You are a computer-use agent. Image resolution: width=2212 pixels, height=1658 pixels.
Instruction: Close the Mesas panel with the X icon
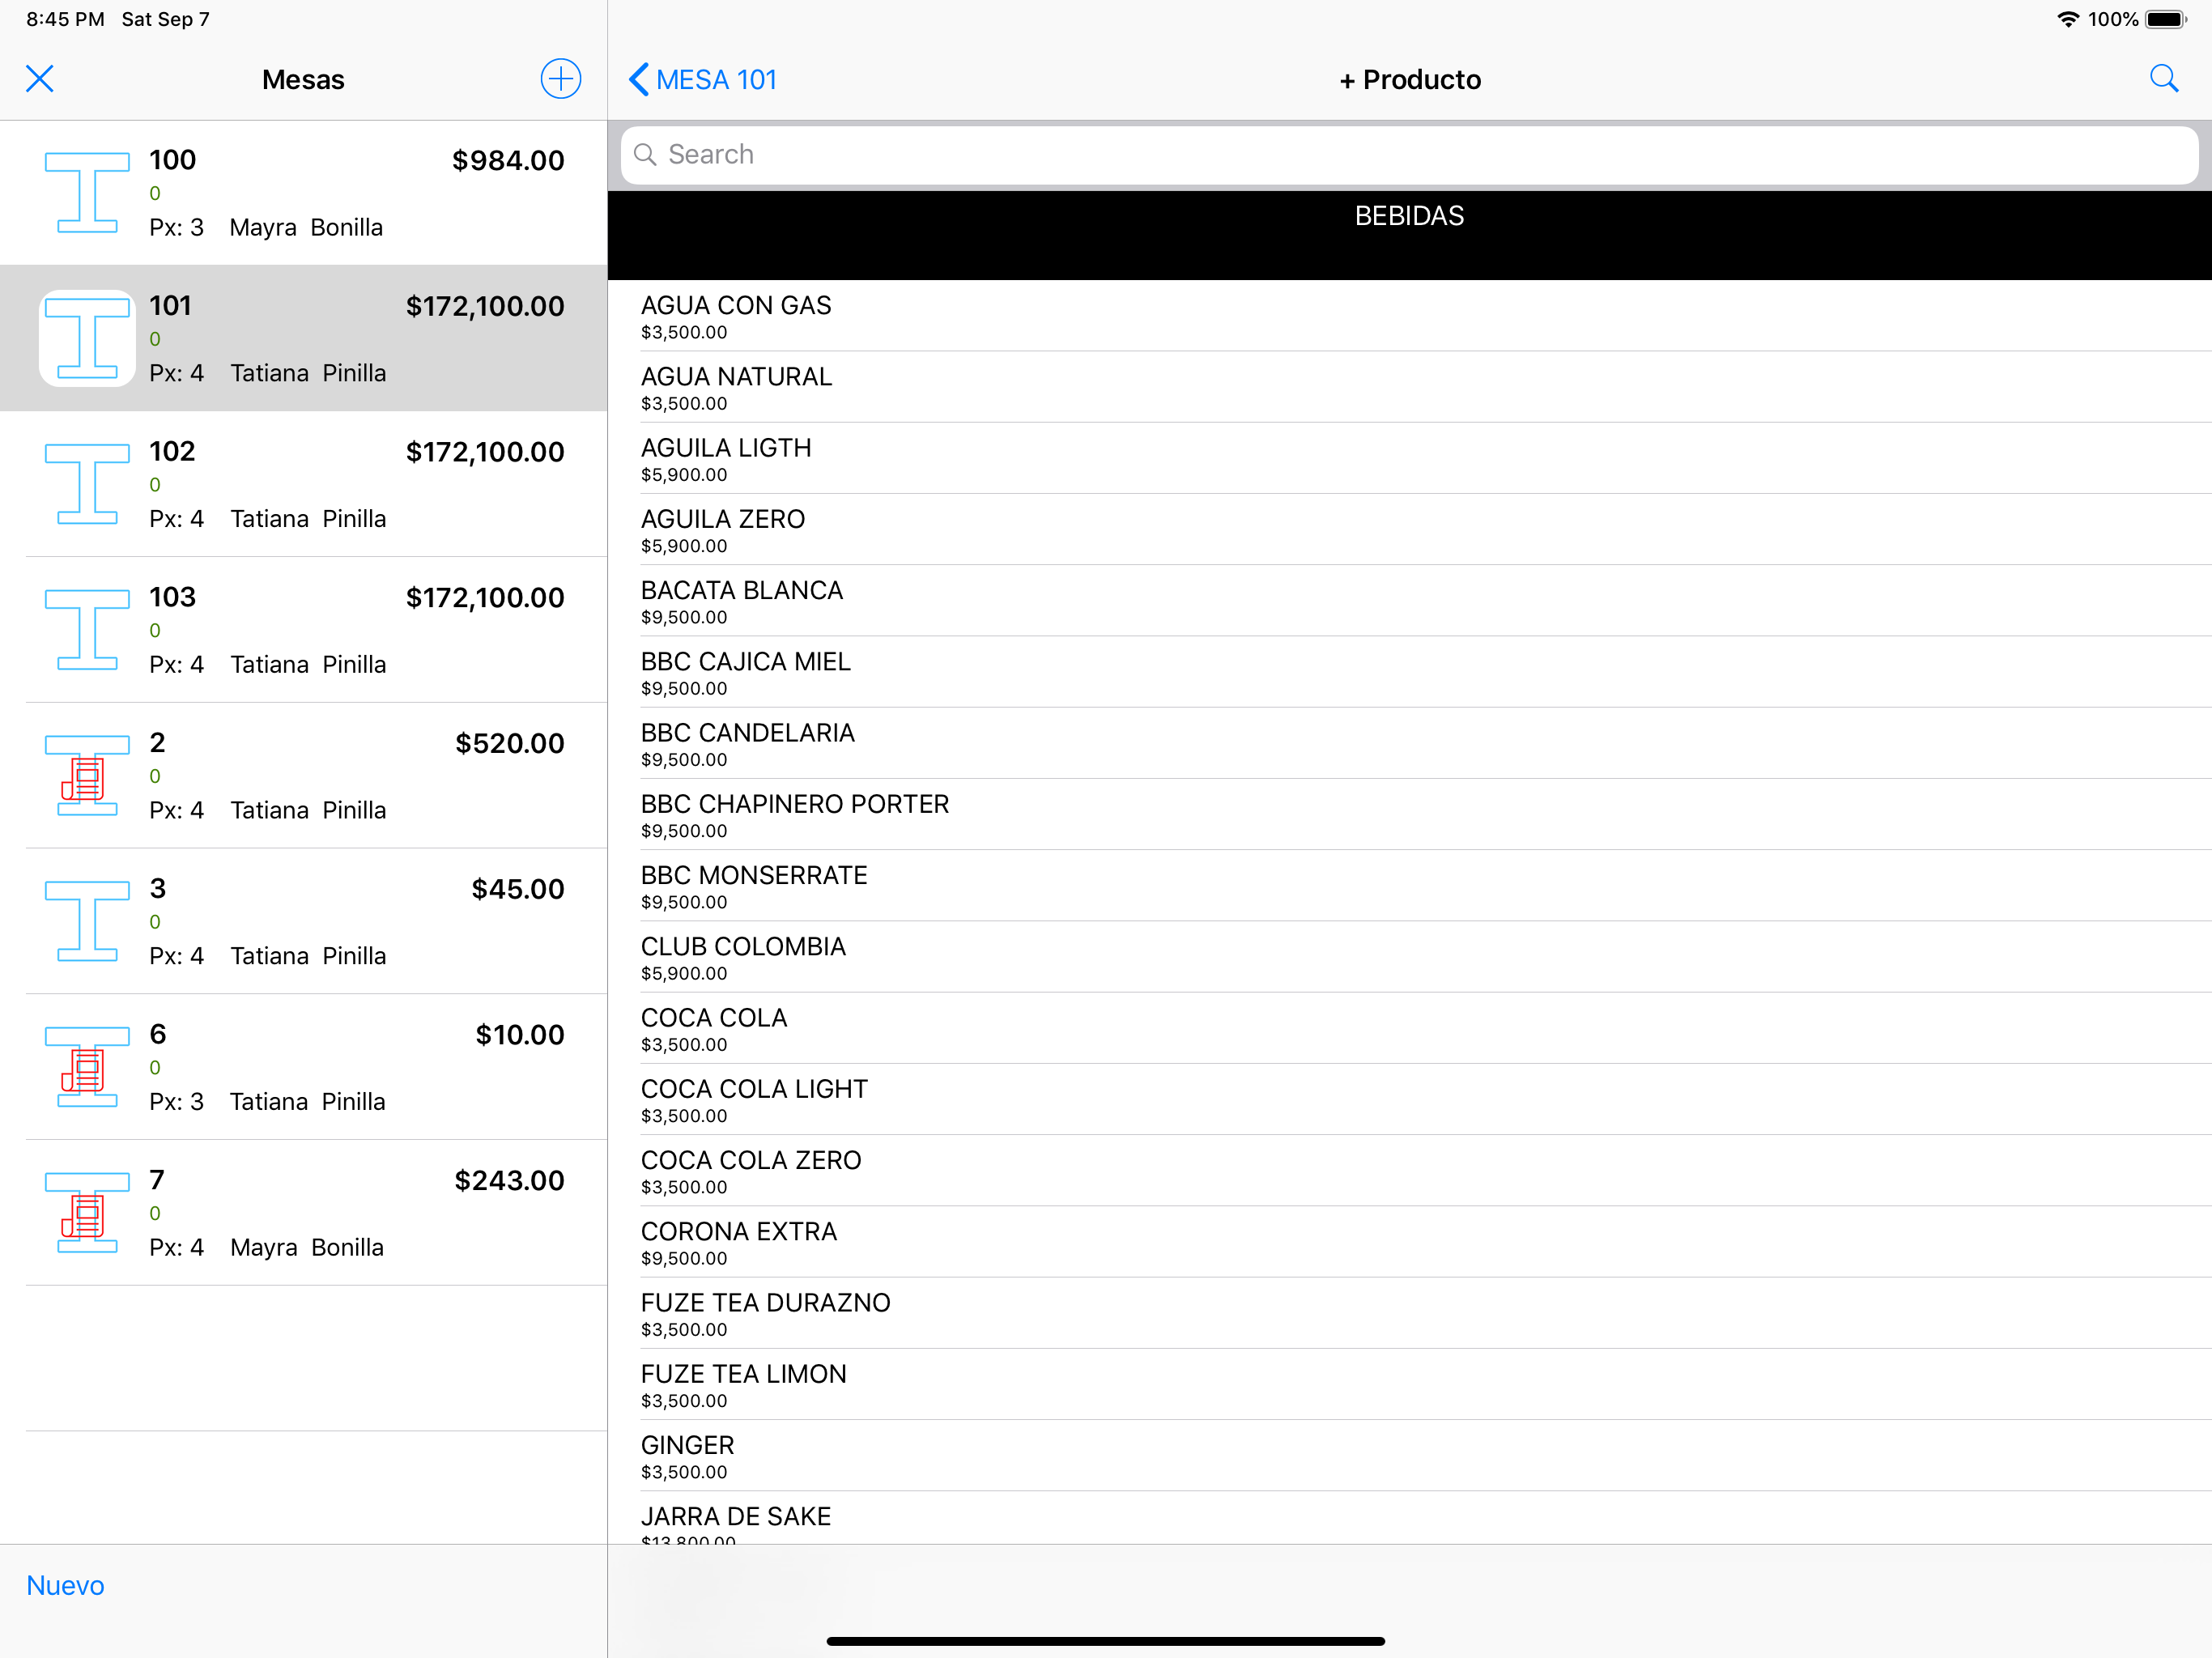pos(39,79)
